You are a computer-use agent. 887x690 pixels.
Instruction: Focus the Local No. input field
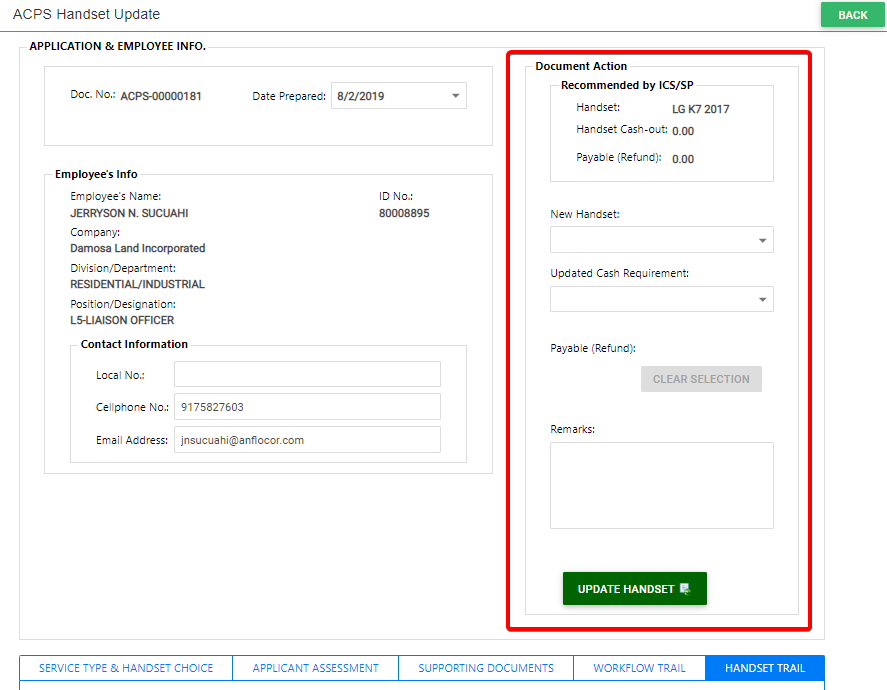(x=307, y=374)
